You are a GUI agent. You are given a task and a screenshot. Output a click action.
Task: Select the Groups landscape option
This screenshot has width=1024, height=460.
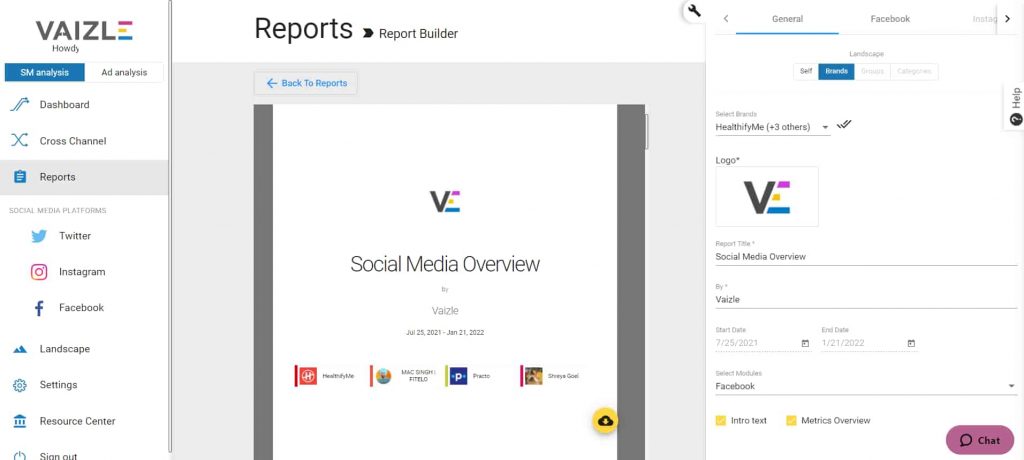pos(872,71)
